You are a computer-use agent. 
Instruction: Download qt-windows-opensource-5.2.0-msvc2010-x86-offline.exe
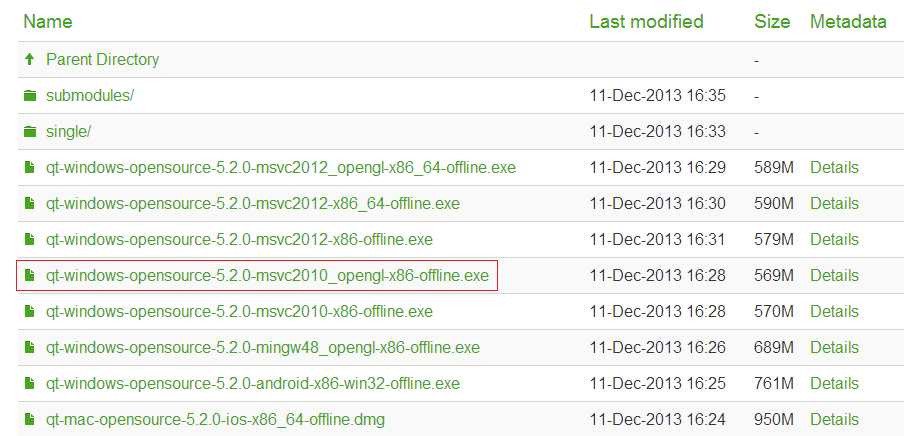pyautogui.click(x=239, y=312)
